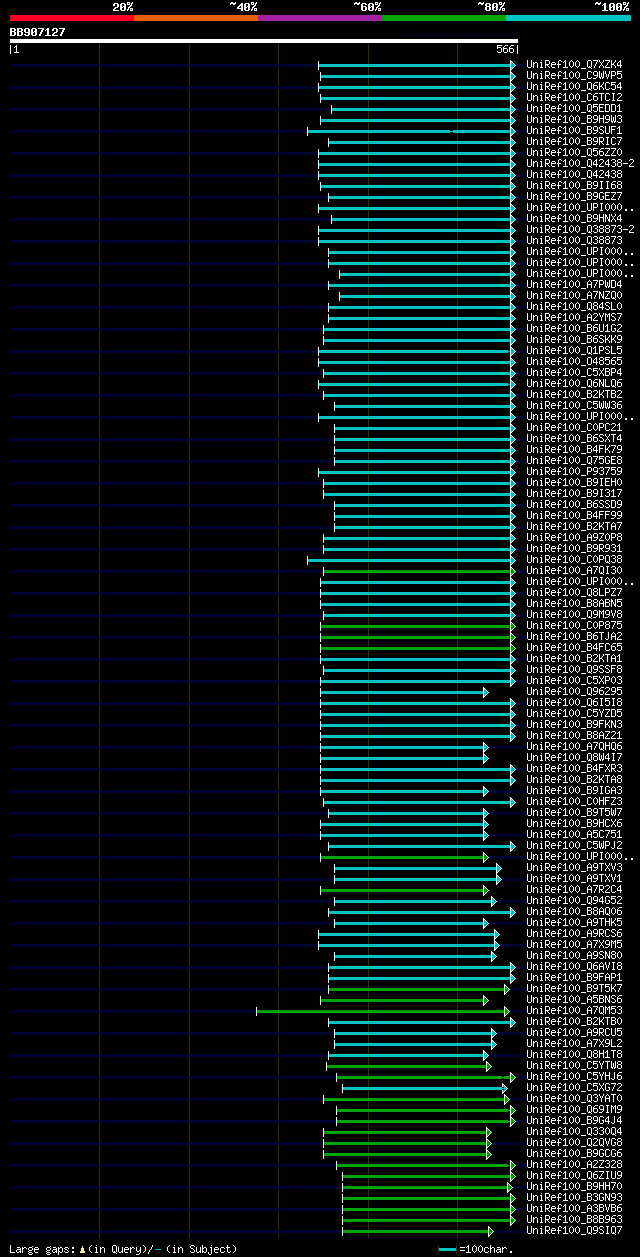Select the UniRef100_Q42438-2 label

[x=580, y=164]
